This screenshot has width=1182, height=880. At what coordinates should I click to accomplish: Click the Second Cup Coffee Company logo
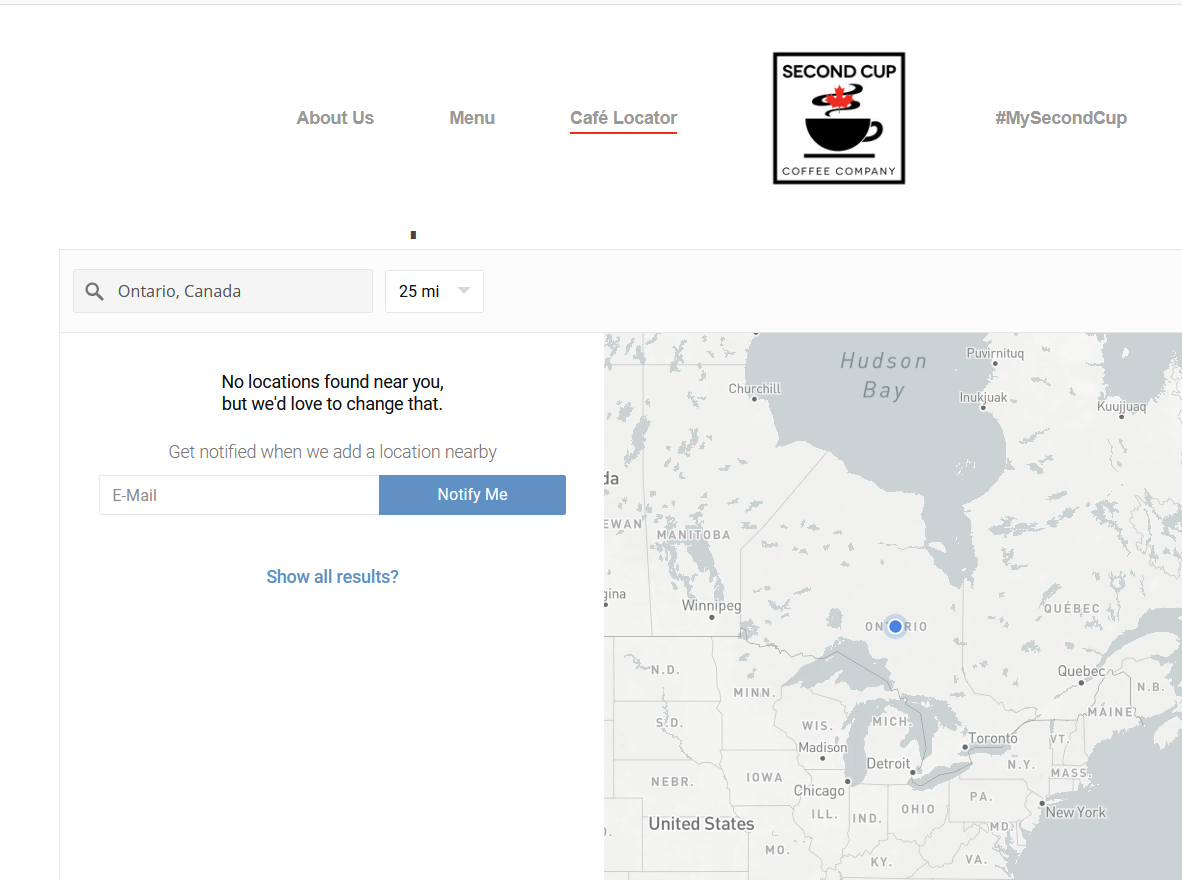[838, 118]
